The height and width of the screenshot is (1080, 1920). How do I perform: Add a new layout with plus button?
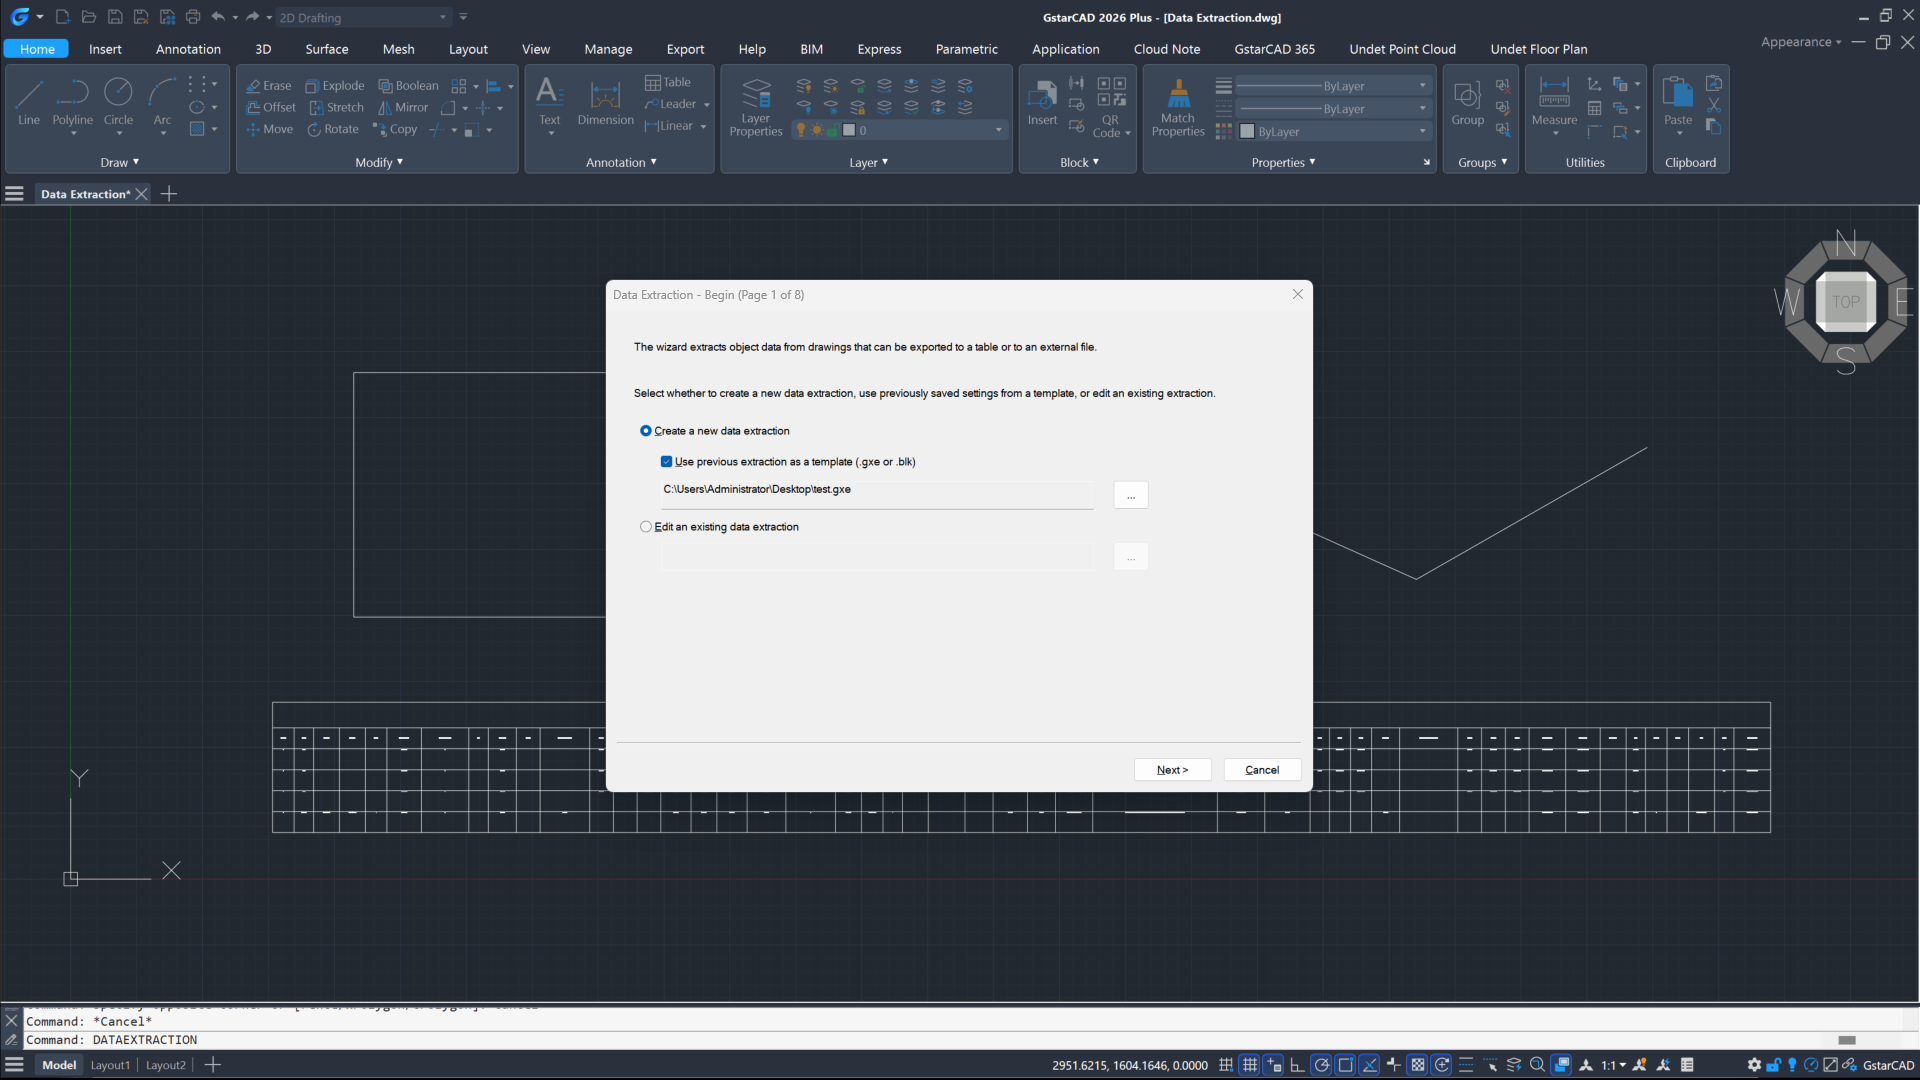click(213, 1065)
